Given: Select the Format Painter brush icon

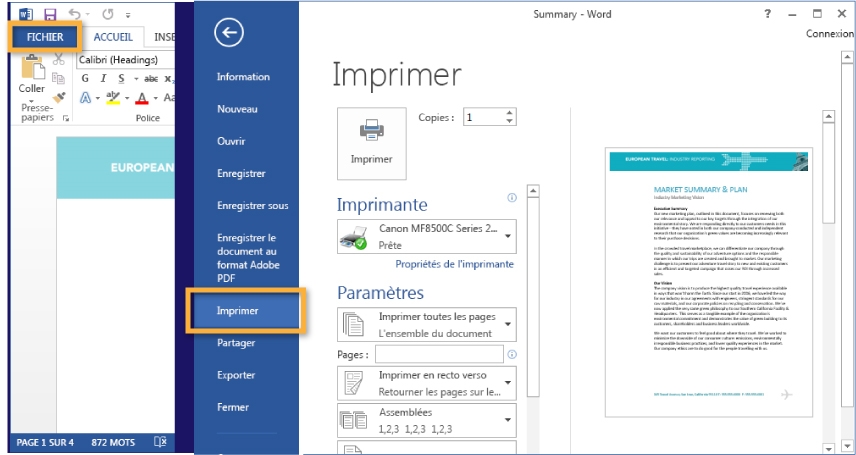Looking at the screenshot, I should click(x=58, y=97).
